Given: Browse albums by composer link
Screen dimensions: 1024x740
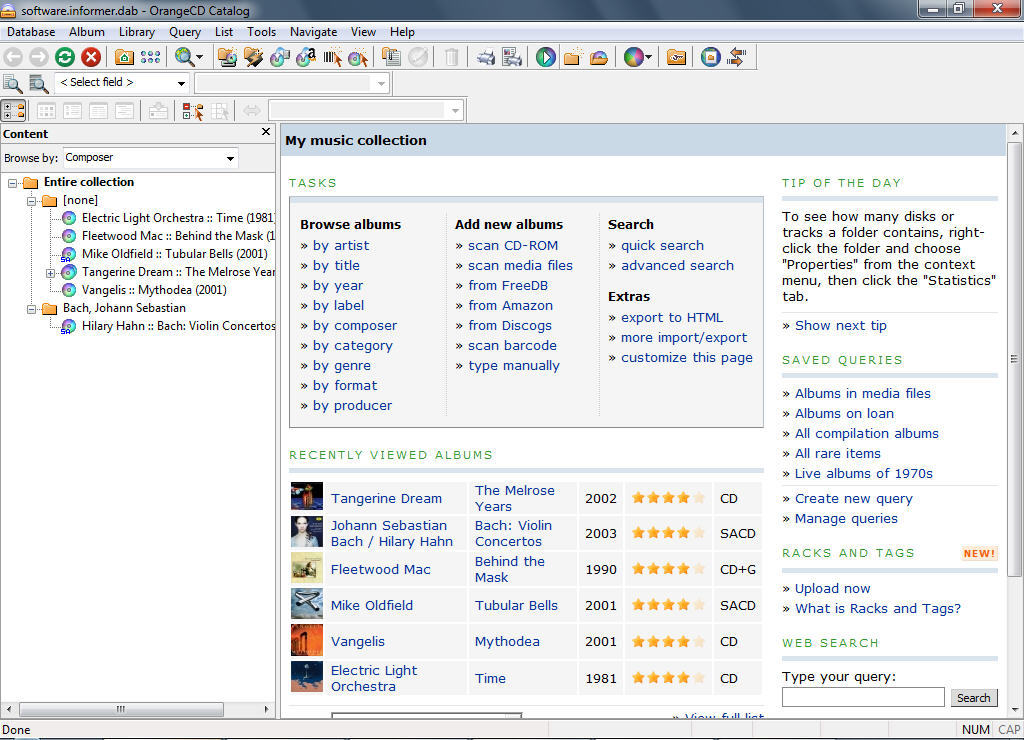Looking at the screenshot, I should [x=355, y=326].
